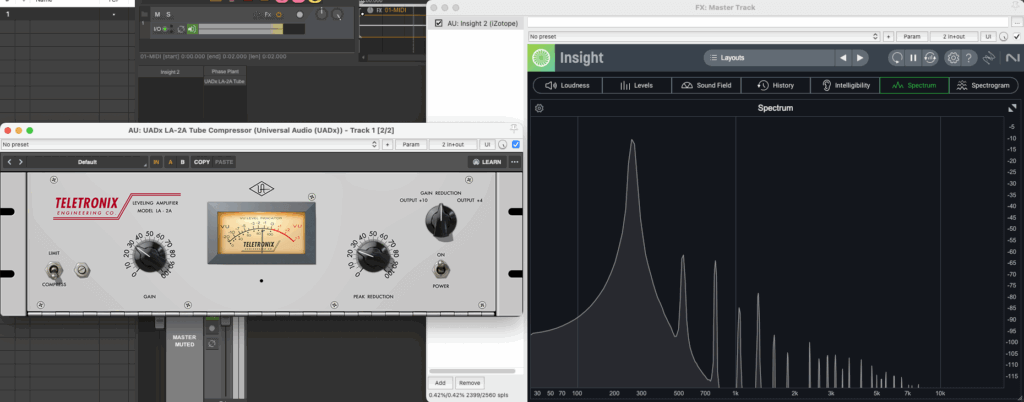Viewport: 1024px width, 402px height.
Task: Expand the Spectrum panel to full view
Action: click(x=1010, y=108)
